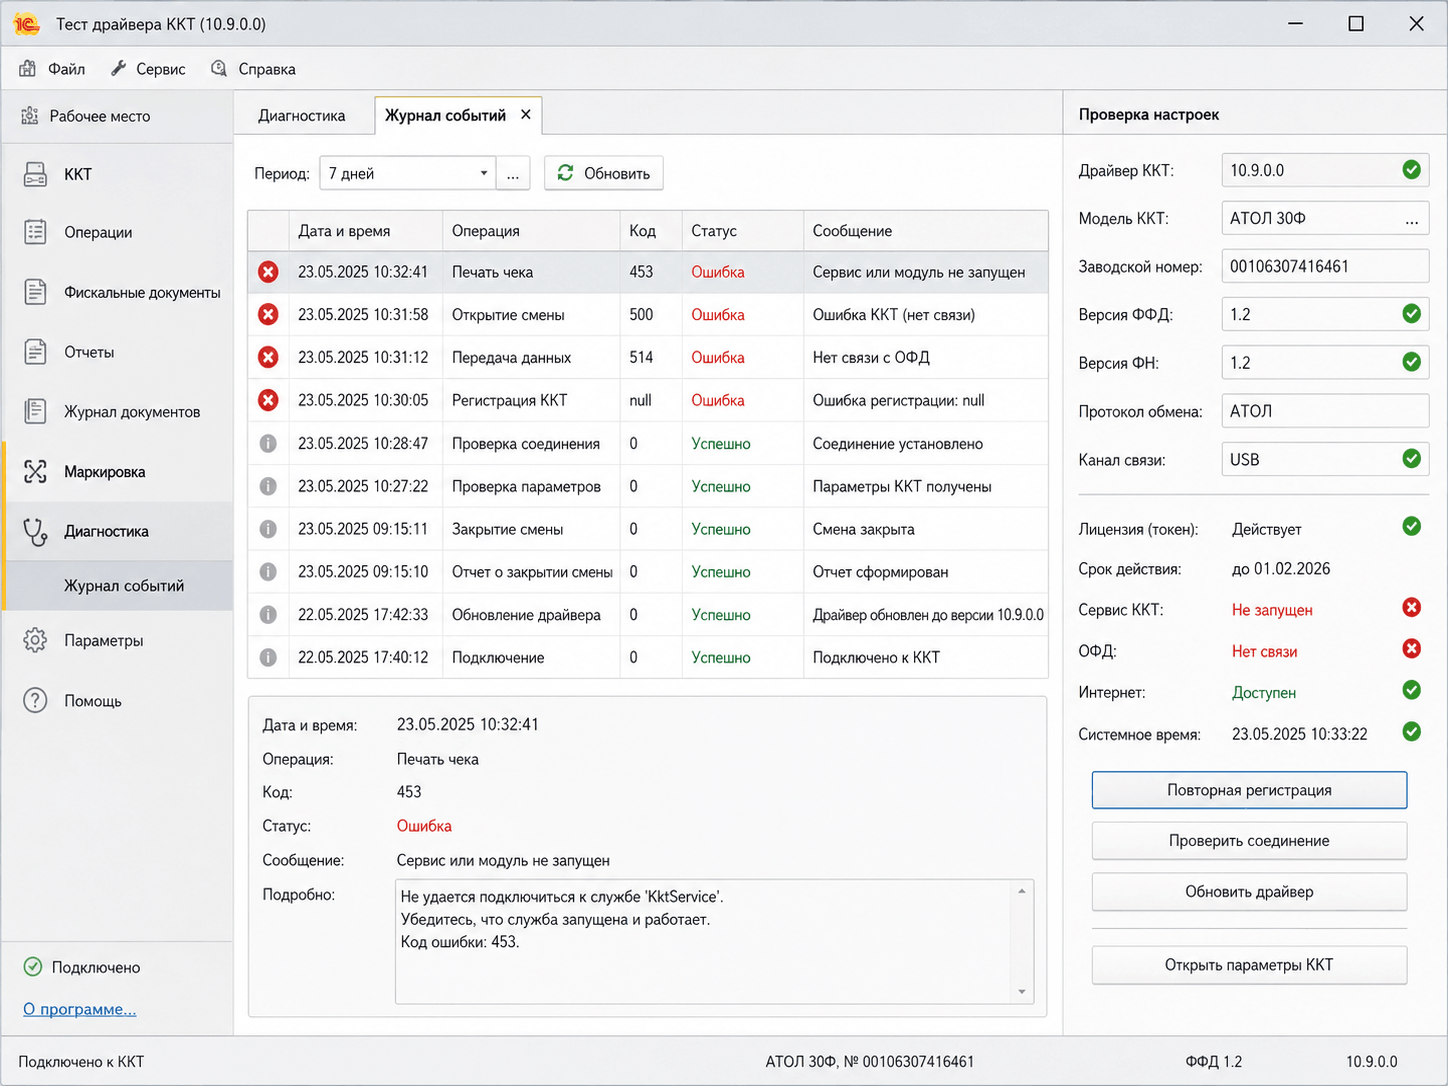Click inside the Подробно details text box

click(705, 941)
